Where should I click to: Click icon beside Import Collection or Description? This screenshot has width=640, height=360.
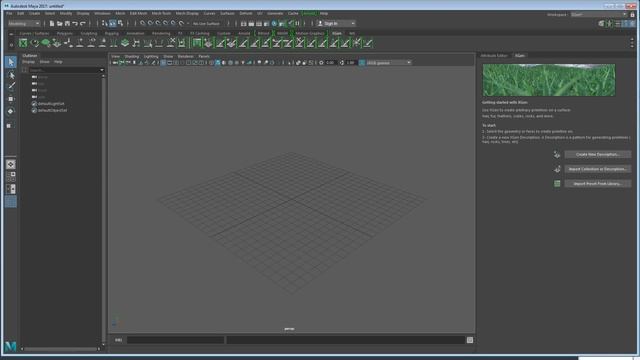pos(557,169)
